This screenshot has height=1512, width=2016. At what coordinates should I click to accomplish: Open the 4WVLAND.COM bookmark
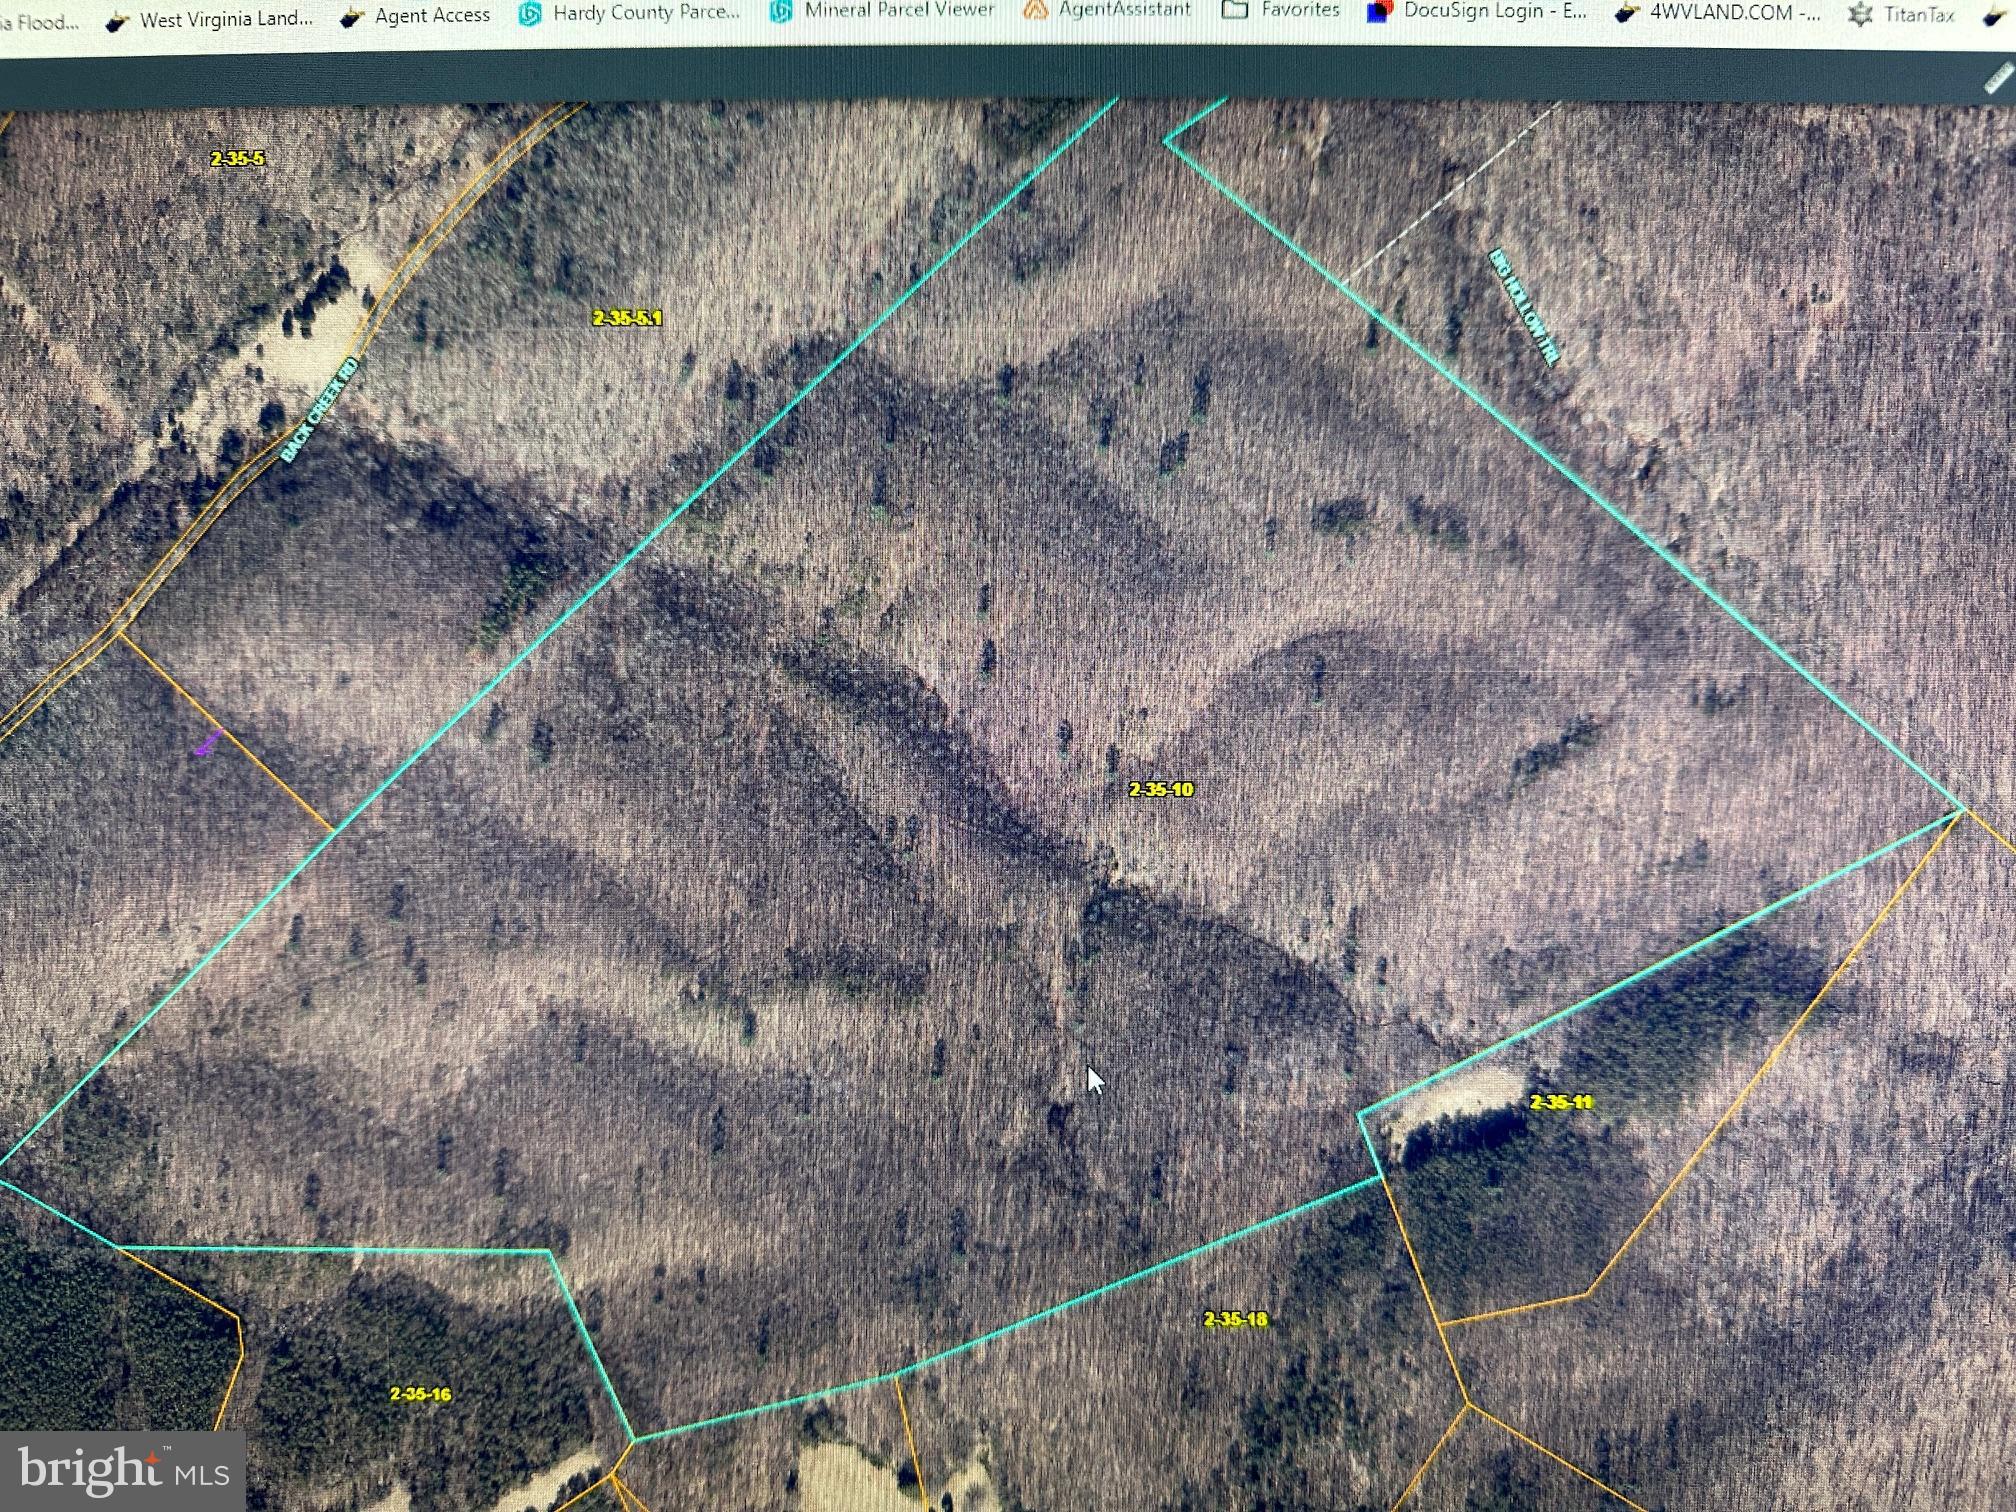[1734, 13]
